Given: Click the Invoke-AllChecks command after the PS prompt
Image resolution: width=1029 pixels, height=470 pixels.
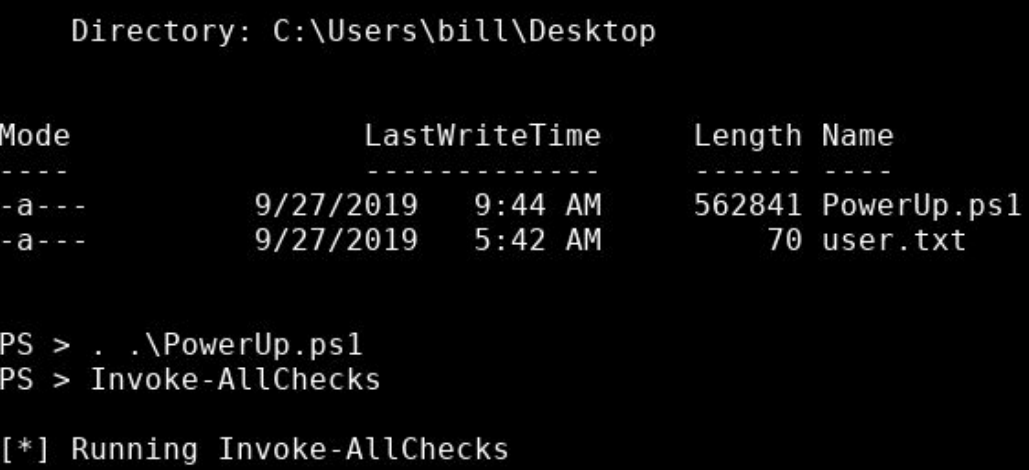Looking at the screenshot, I should (235, 380).
